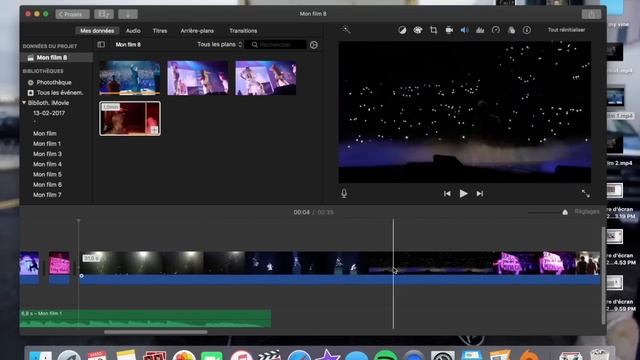Switch to Mes données tab
640x360 pixels.
[97, 31]
